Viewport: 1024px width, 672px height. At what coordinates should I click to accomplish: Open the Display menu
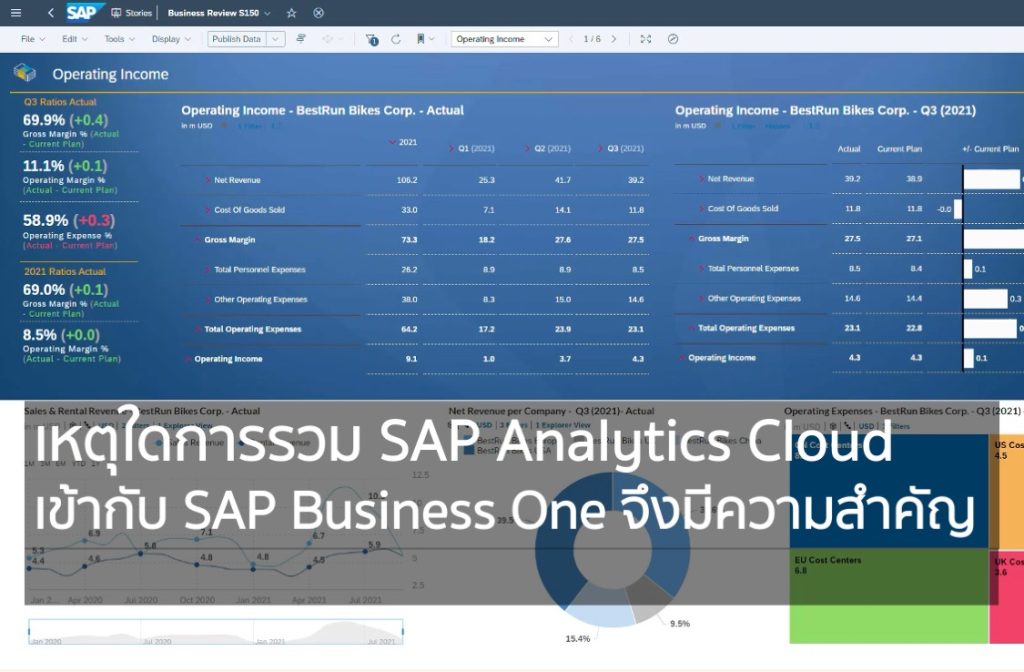(x=171, y=39)
